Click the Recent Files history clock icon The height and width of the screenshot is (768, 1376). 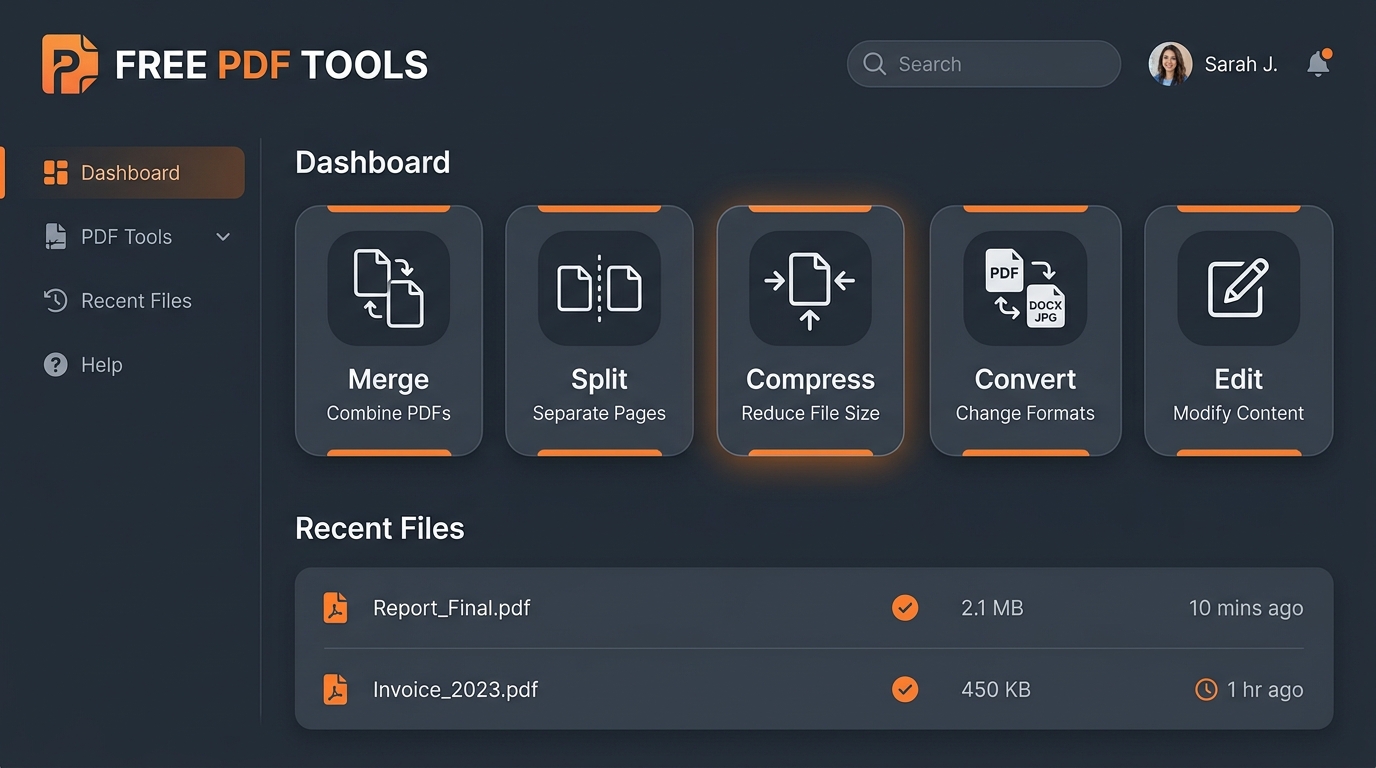click(56, 301)
